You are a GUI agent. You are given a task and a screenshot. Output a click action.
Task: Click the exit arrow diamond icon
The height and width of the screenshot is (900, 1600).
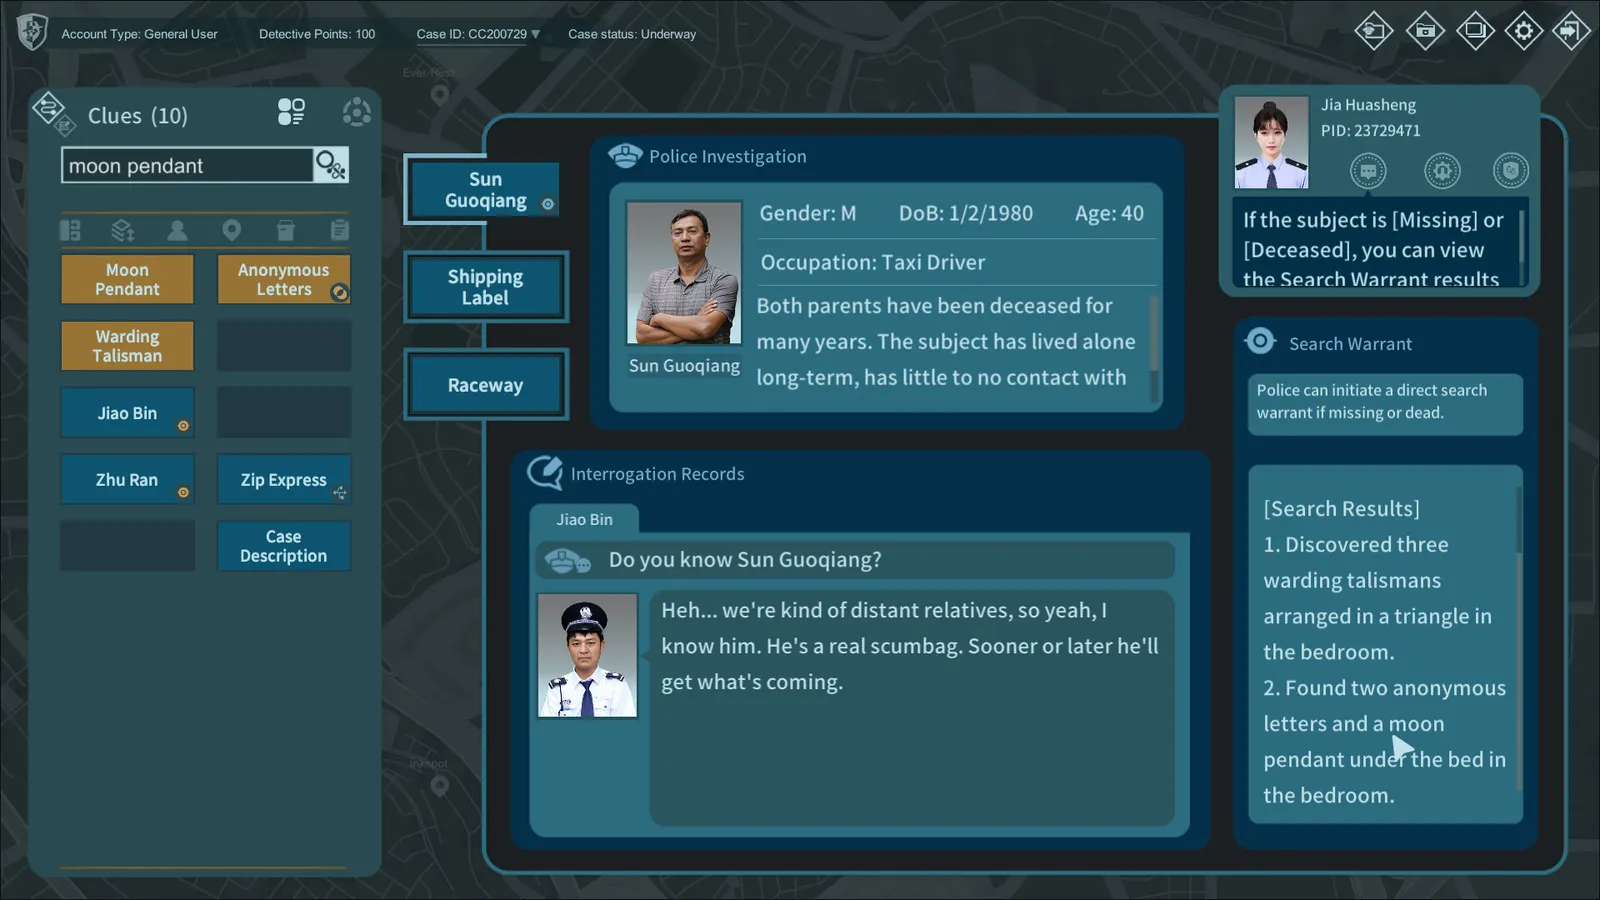1571,31
